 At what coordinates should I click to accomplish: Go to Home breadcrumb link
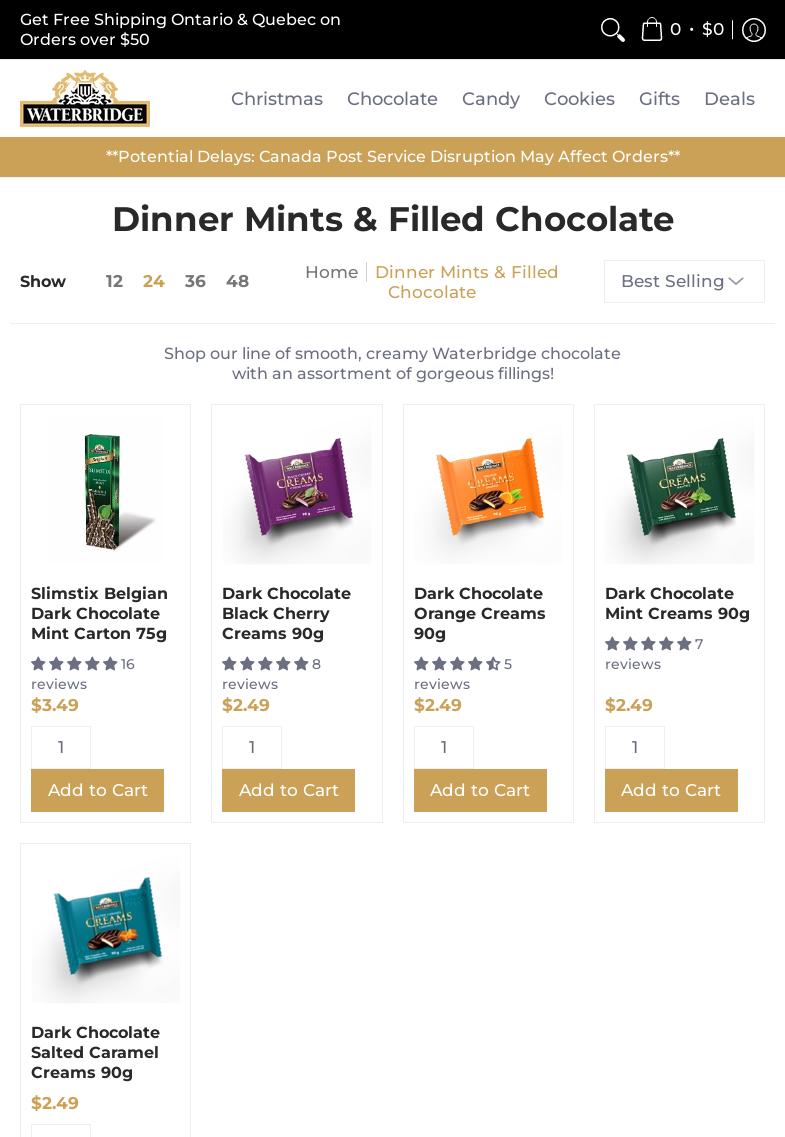(x=331, y=272)
